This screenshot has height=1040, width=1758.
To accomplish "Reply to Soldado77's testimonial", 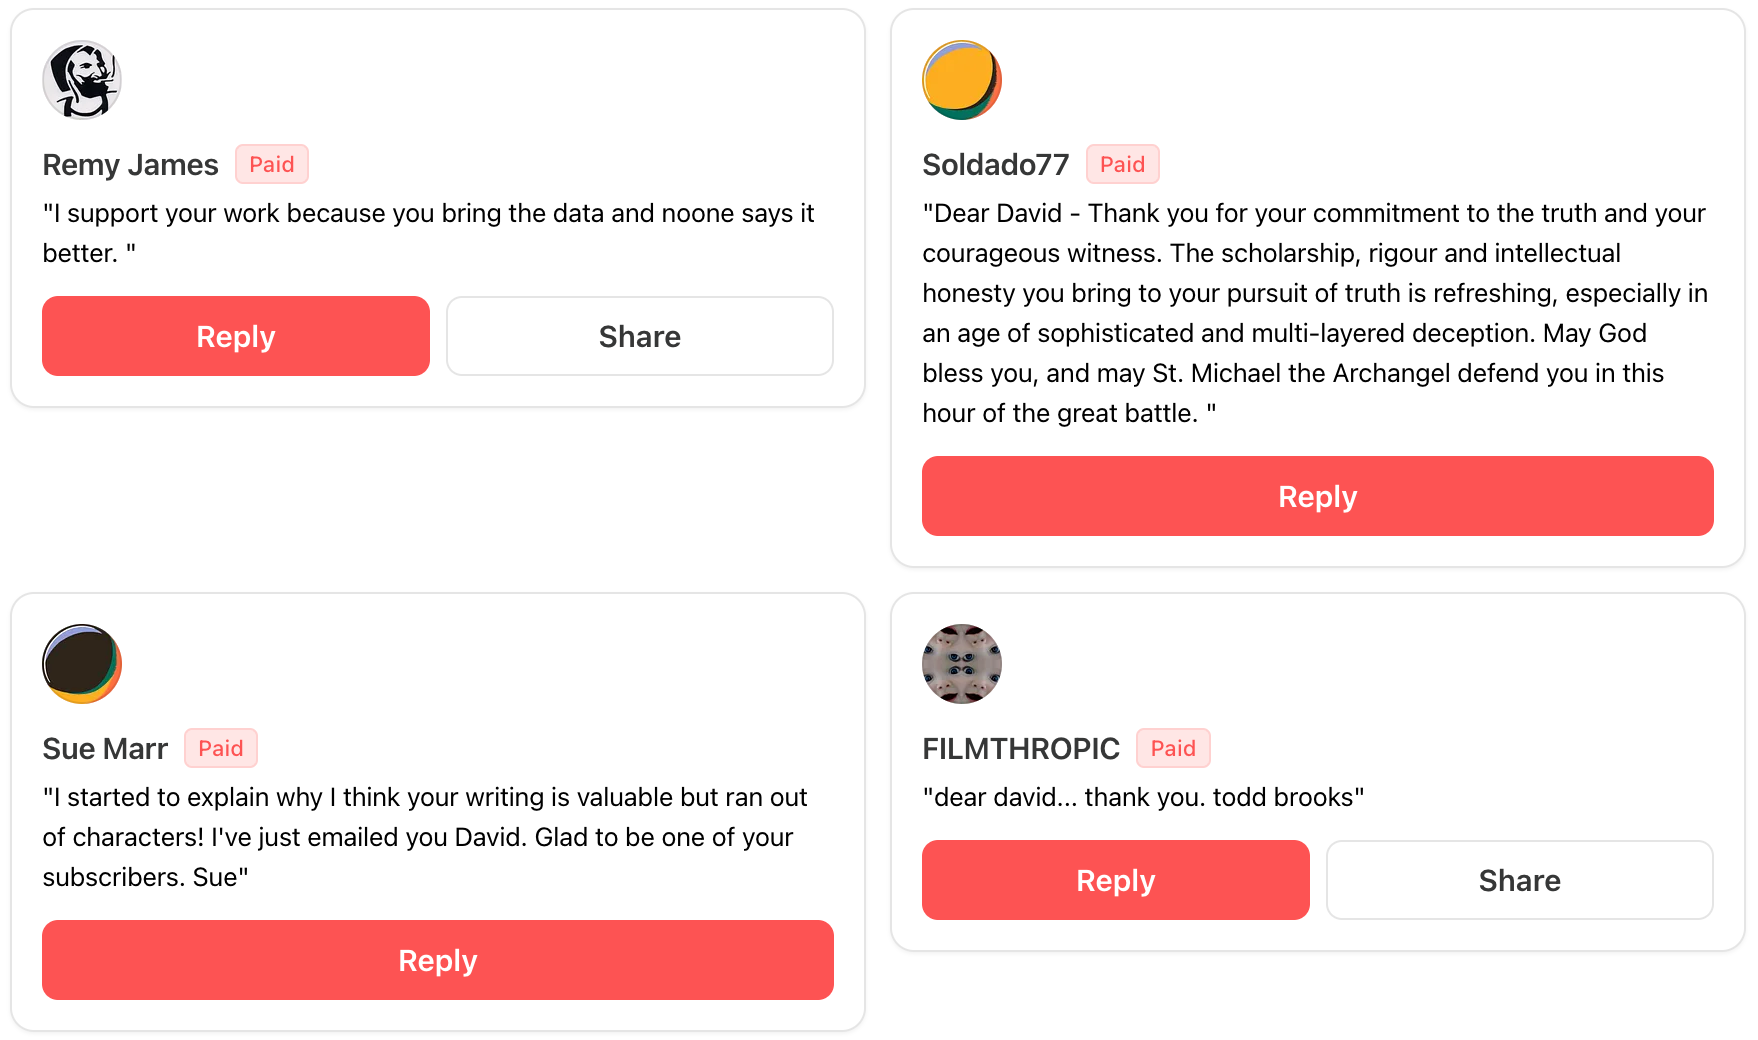I will pos(1317,496).
